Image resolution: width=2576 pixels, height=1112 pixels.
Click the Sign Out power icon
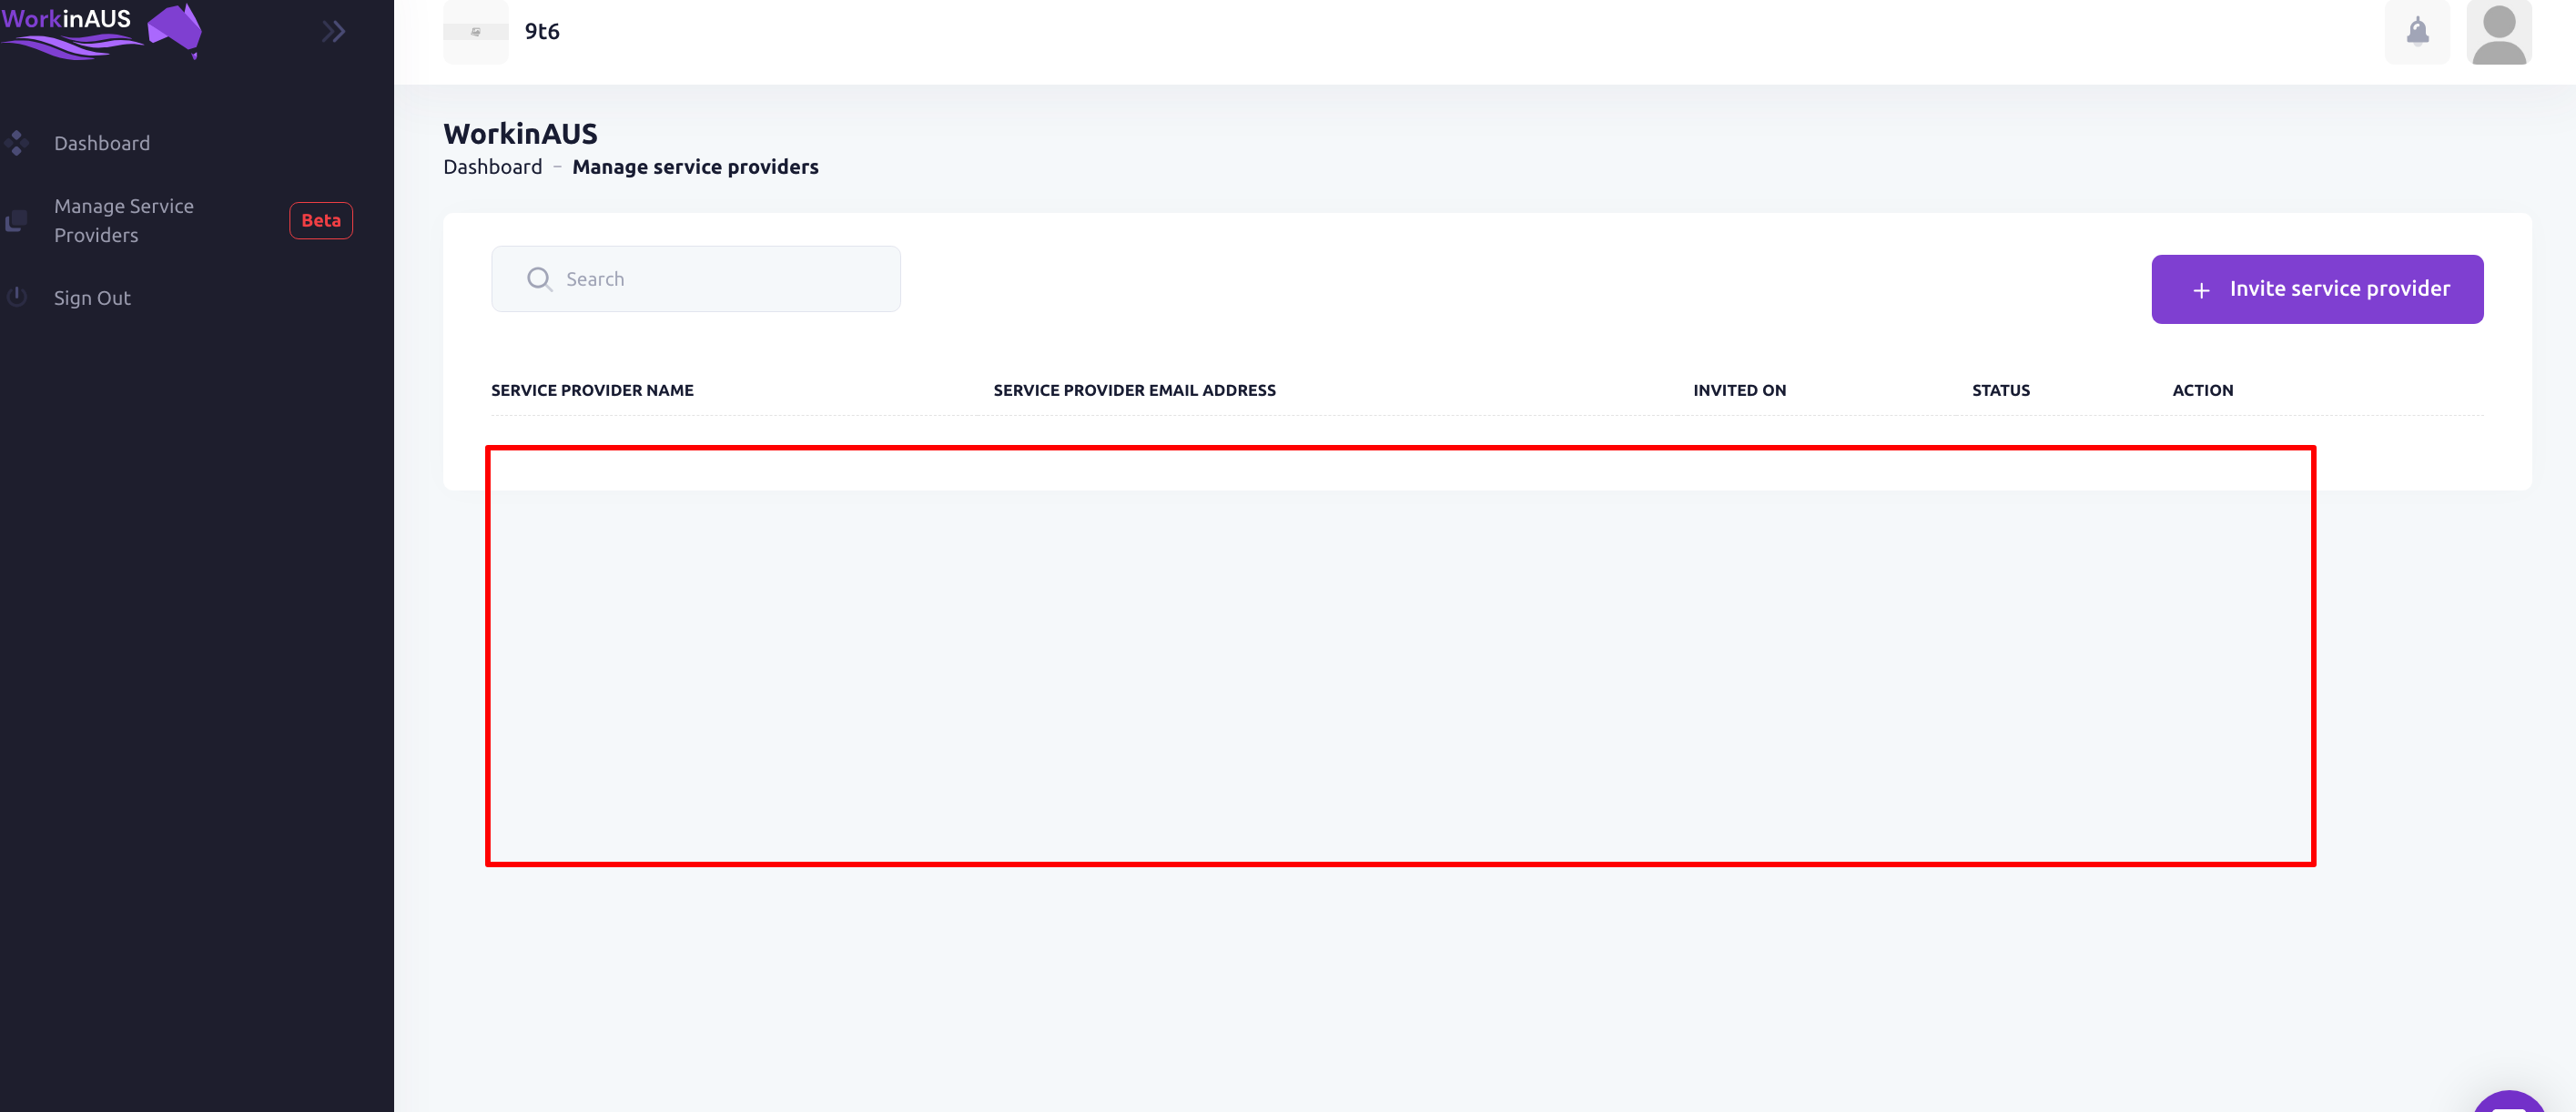click(16, 297)
